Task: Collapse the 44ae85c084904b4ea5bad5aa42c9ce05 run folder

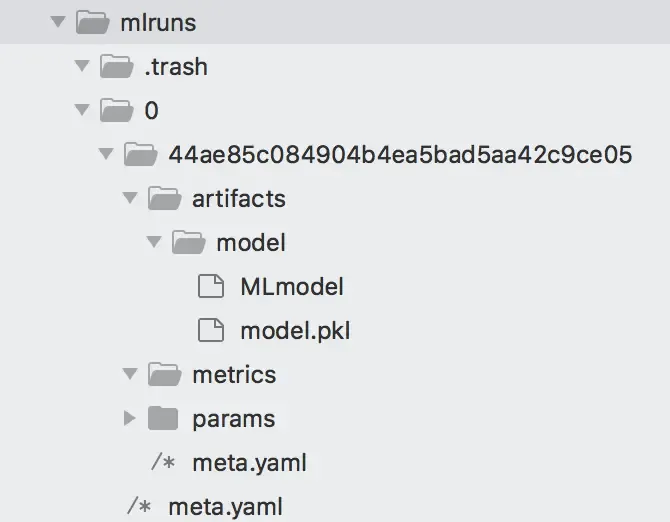Action: click(106, 153)
